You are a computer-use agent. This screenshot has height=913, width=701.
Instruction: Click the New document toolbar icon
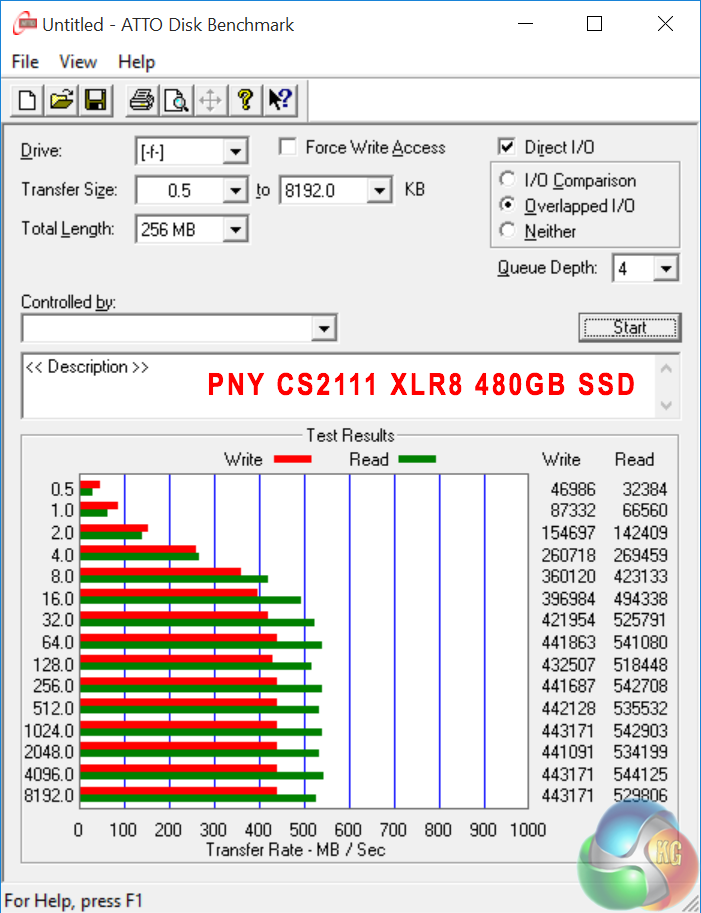(x=27, y=100)
